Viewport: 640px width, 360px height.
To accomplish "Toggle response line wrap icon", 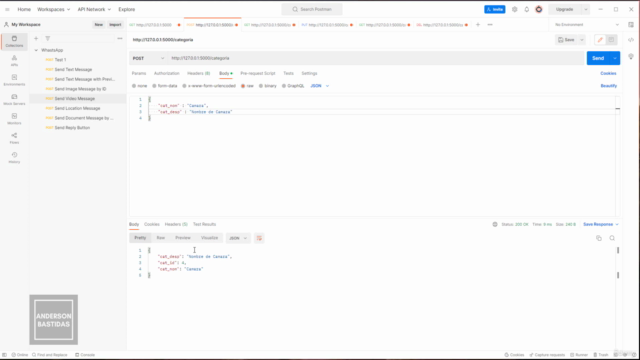I will pos(259,238).
